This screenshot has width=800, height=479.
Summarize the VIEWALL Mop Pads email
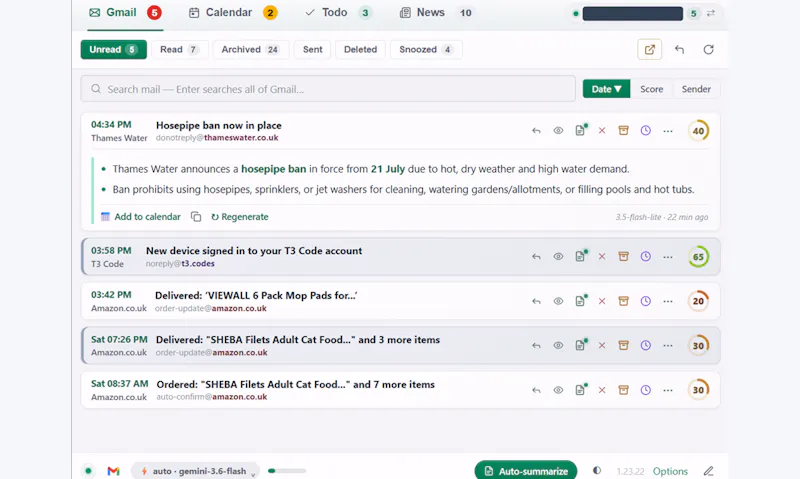click(581, 300)
